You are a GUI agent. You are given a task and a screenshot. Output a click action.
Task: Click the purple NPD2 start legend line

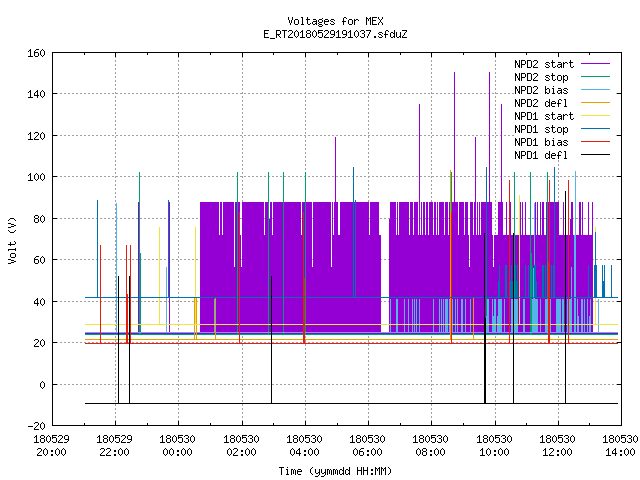[x=595, y=64]
